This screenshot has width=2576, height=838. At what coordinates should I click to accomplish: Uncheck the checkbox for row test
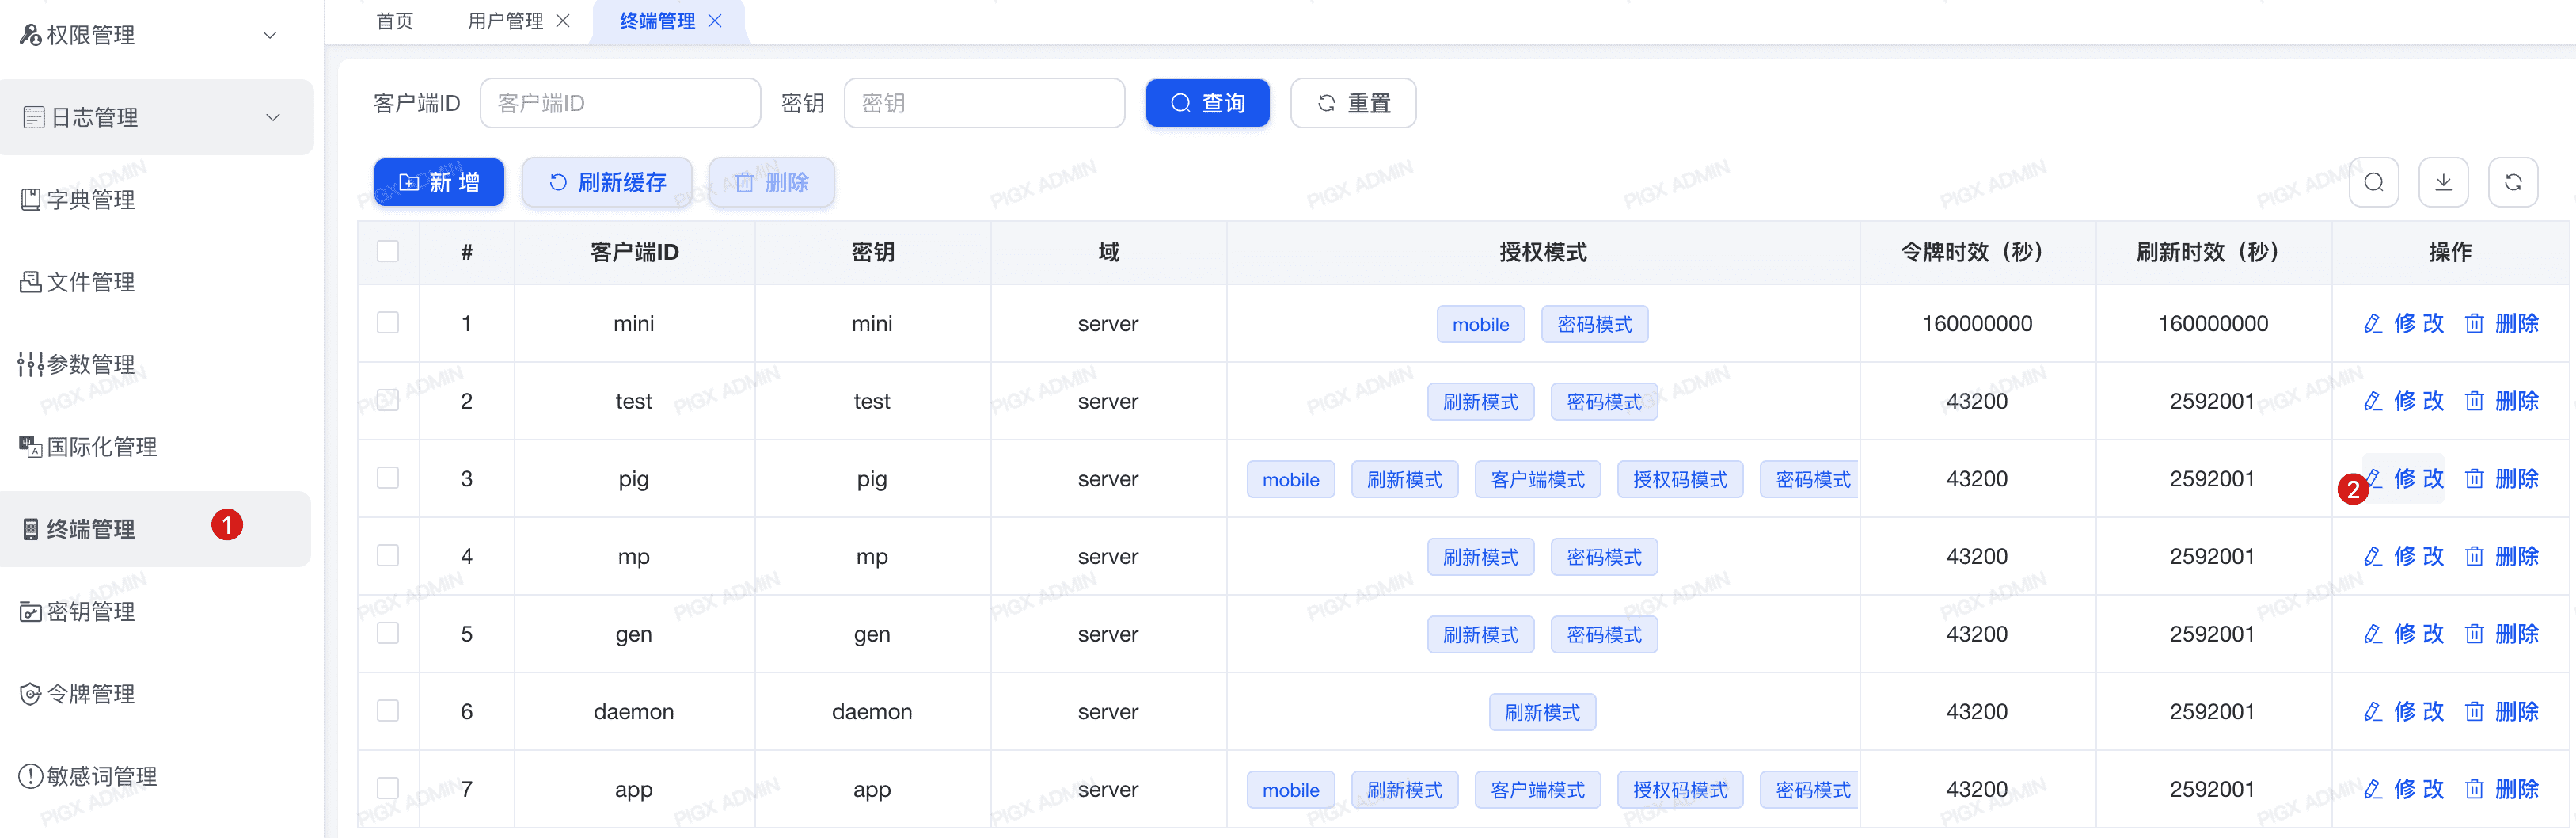click(388, 400)
